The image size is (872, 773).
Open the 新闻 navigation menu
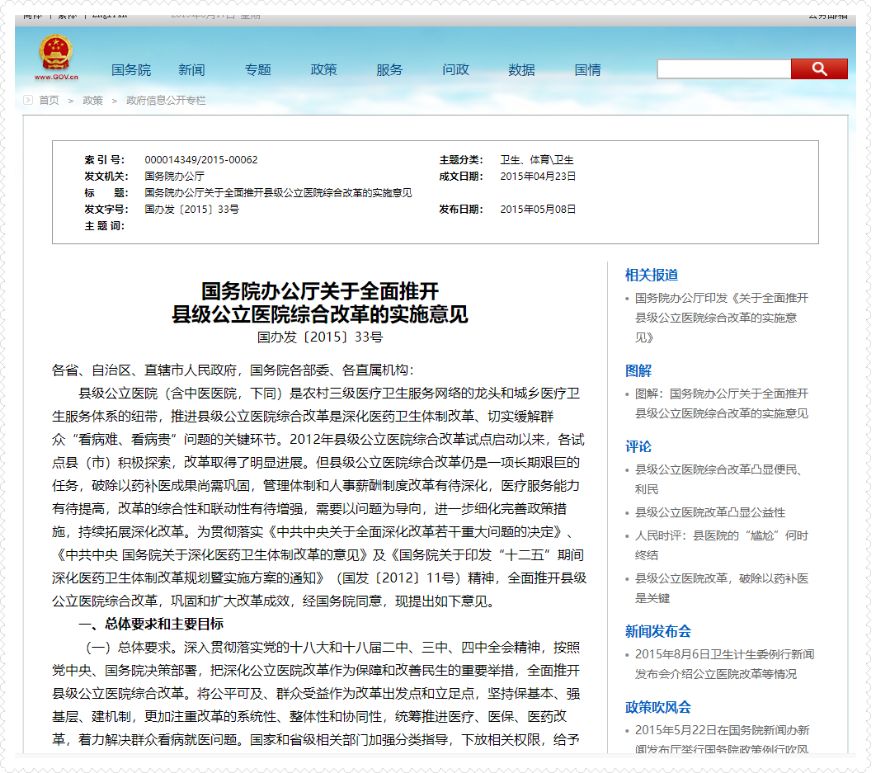tap(192, 70)
